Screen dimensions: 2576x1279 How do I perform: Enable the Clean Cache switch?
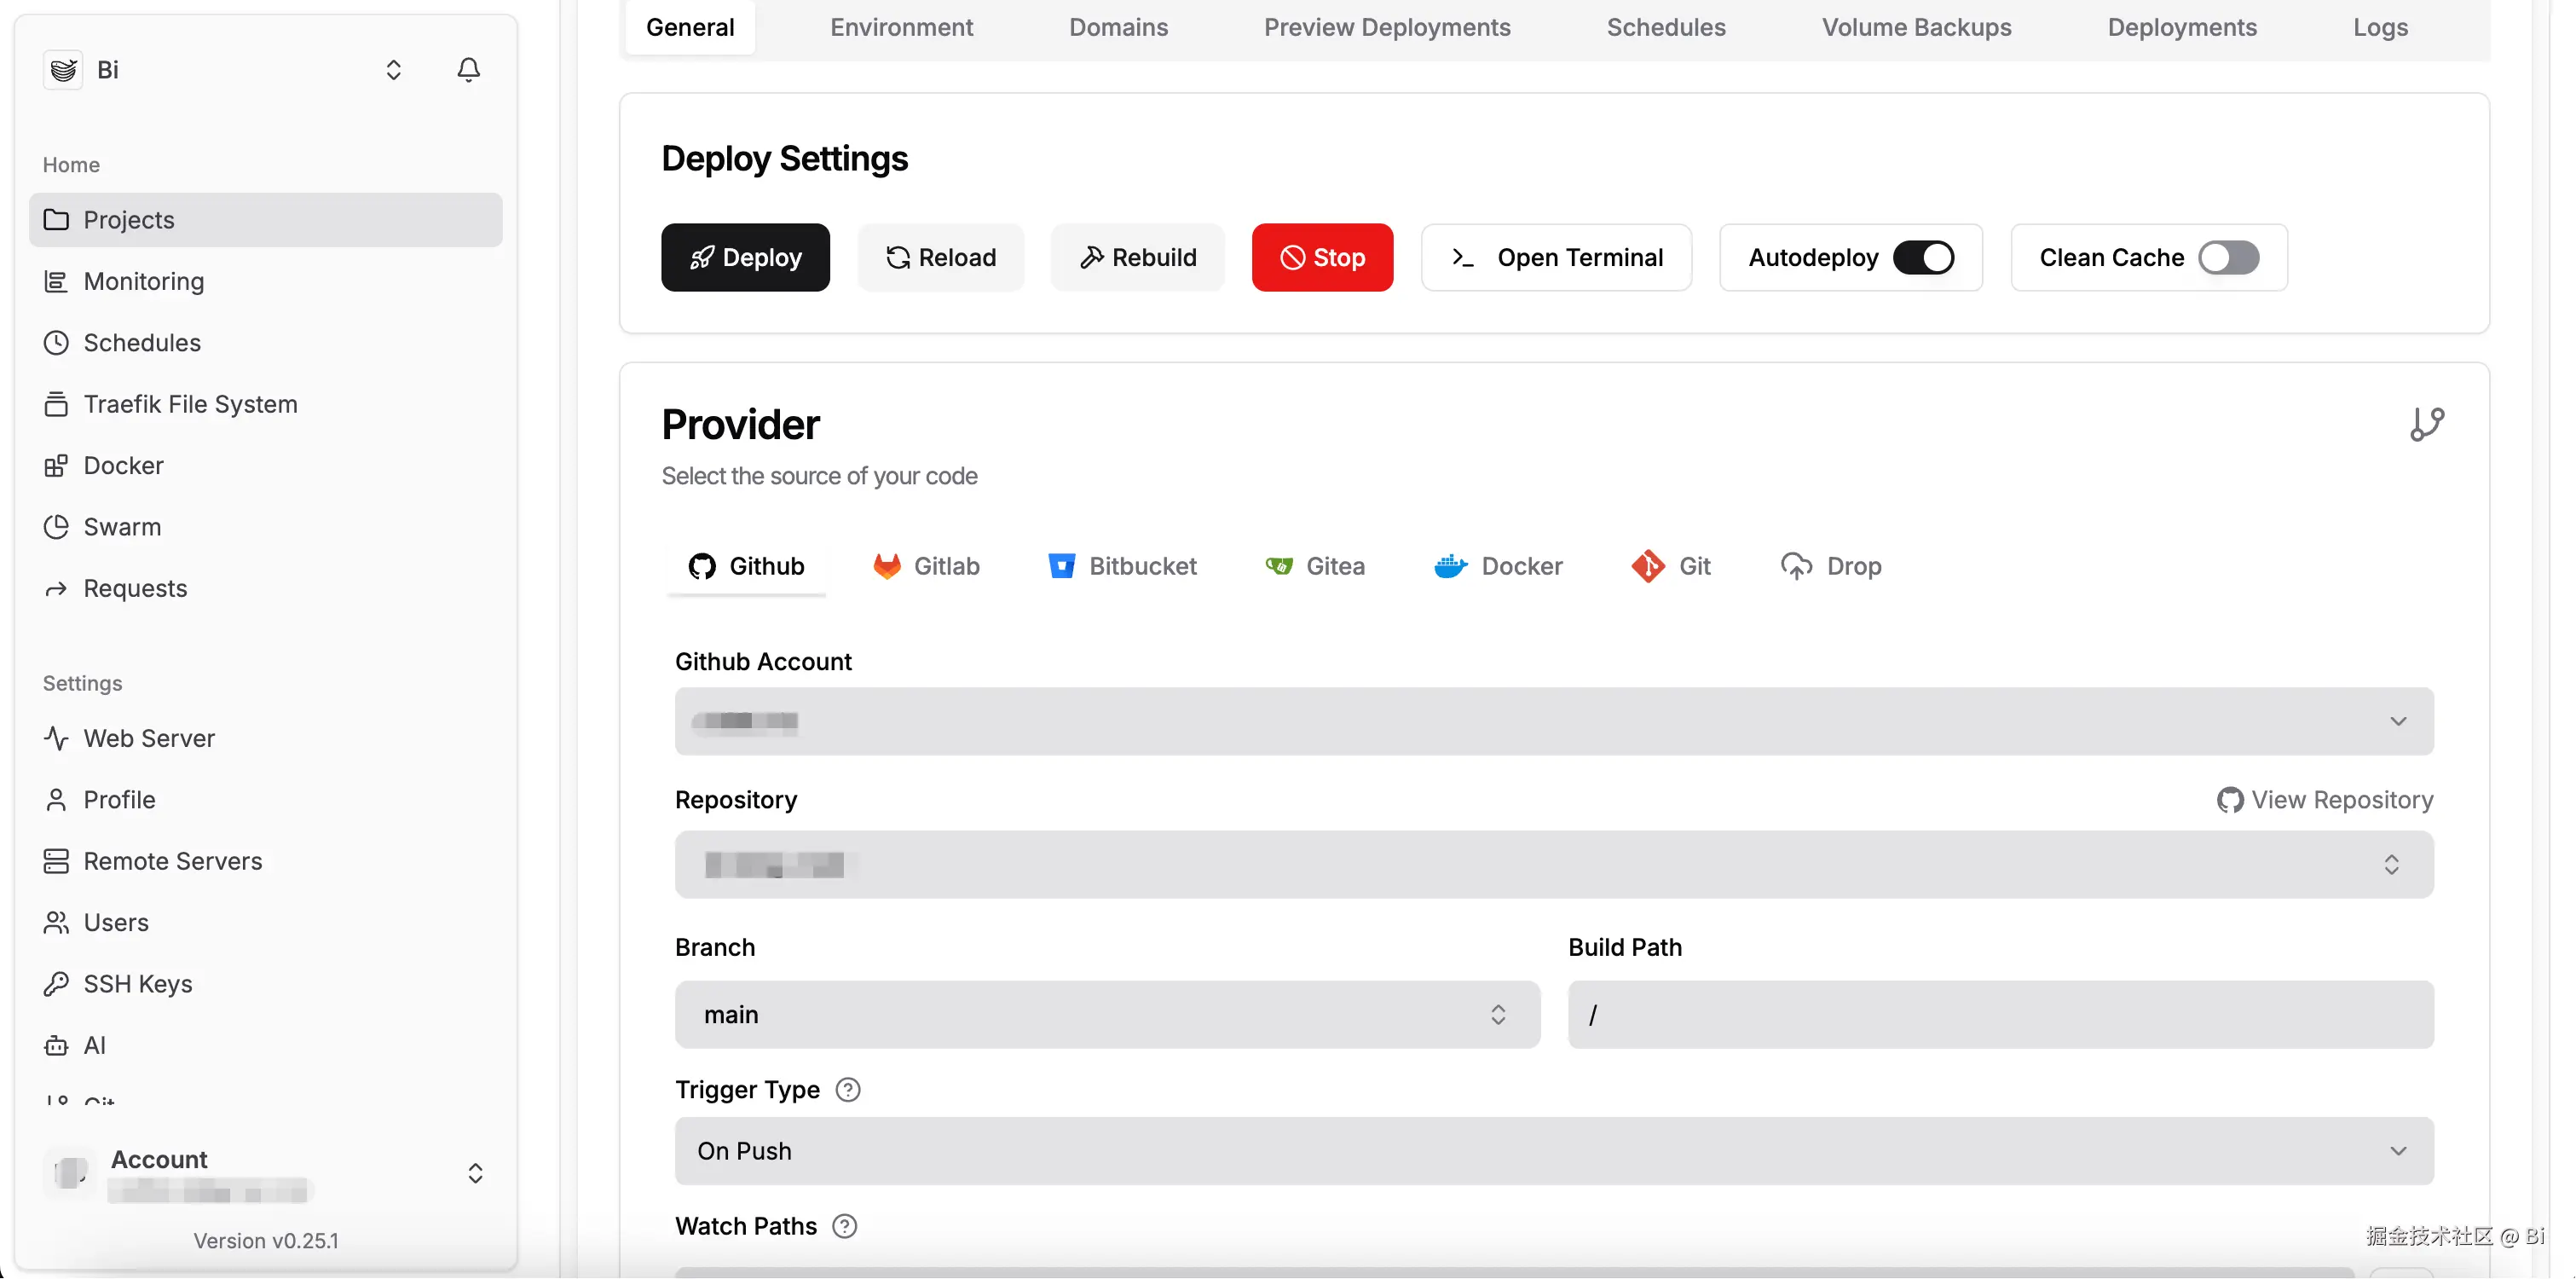(2227, 258)
